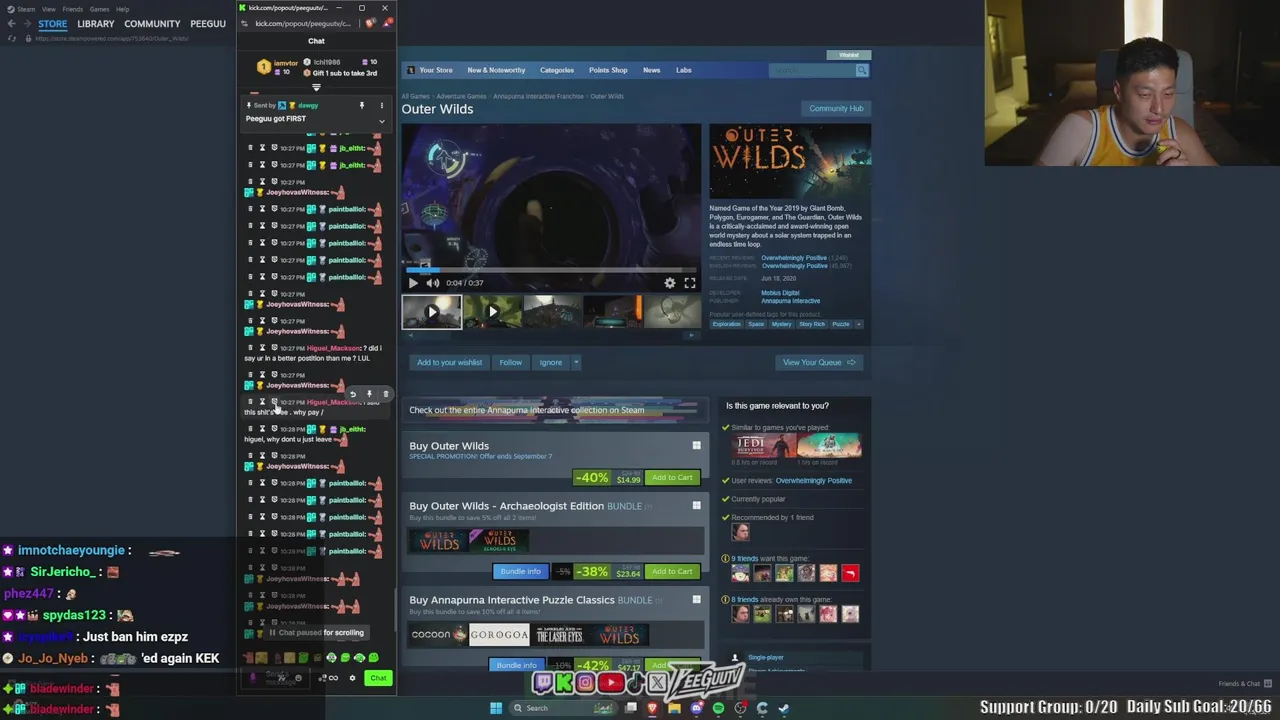
Task: Open Steam from taskbar
Action: (x=784, y=708)
